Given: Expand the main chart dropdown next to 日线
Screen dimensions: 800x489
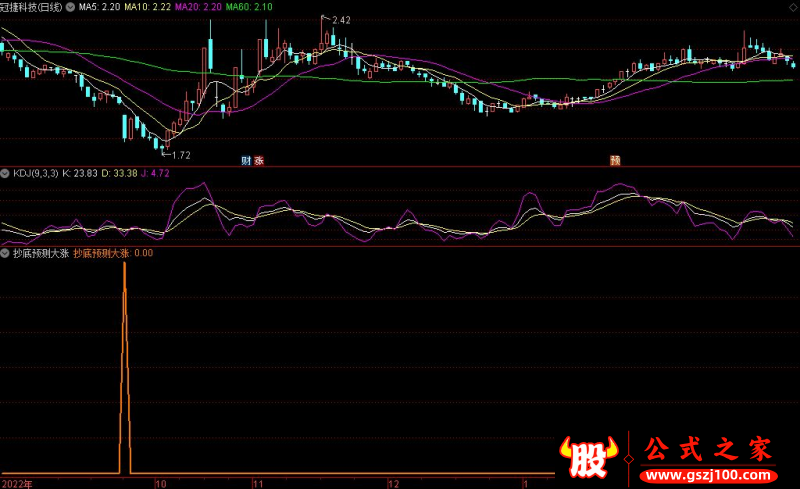Looking at the screenshot, I should [x=70, y=7].
